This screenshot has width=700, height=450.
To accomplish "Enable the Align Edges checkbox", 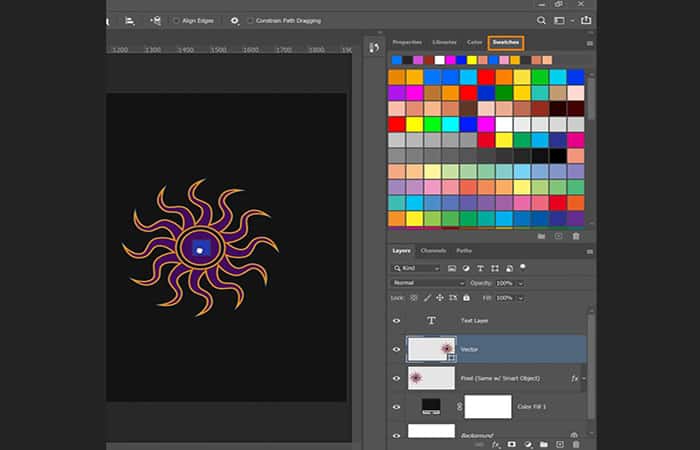I will point(176,20).
